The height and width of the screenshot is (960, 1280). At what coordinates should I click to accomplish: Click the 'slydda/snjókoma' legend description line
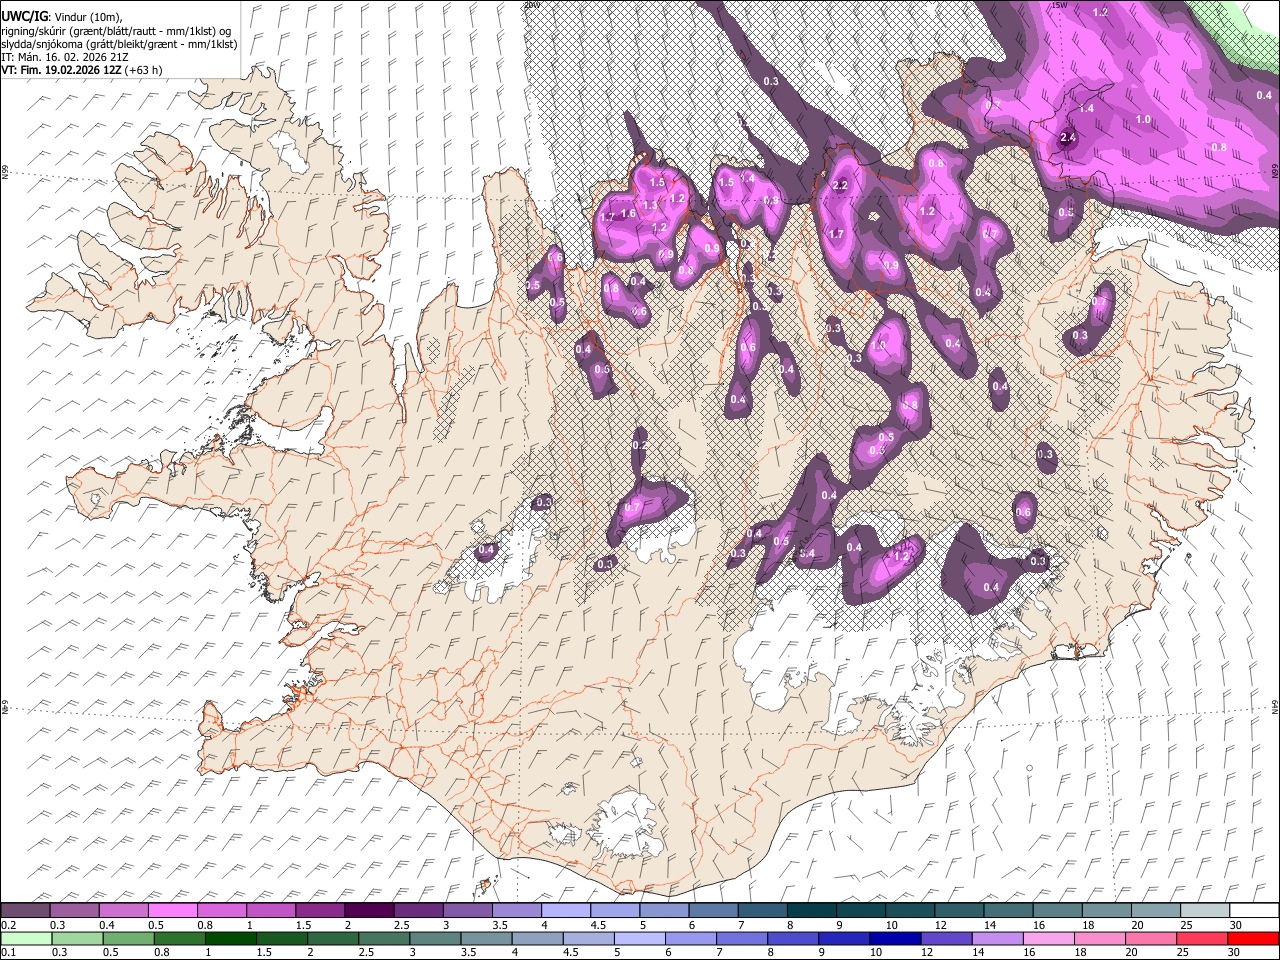click(x=119, y=44)
